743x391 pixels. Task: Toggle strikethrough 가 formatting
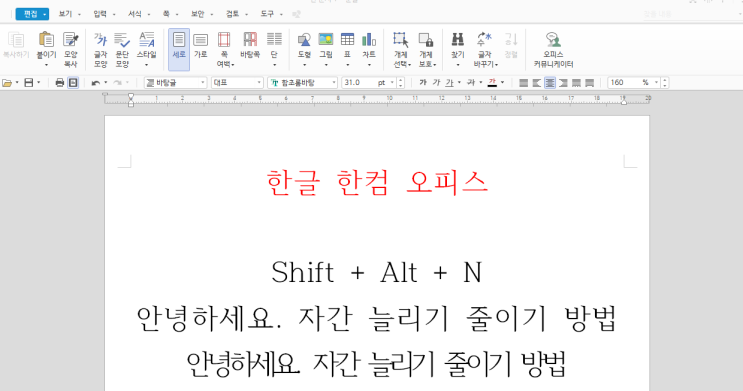471,82
